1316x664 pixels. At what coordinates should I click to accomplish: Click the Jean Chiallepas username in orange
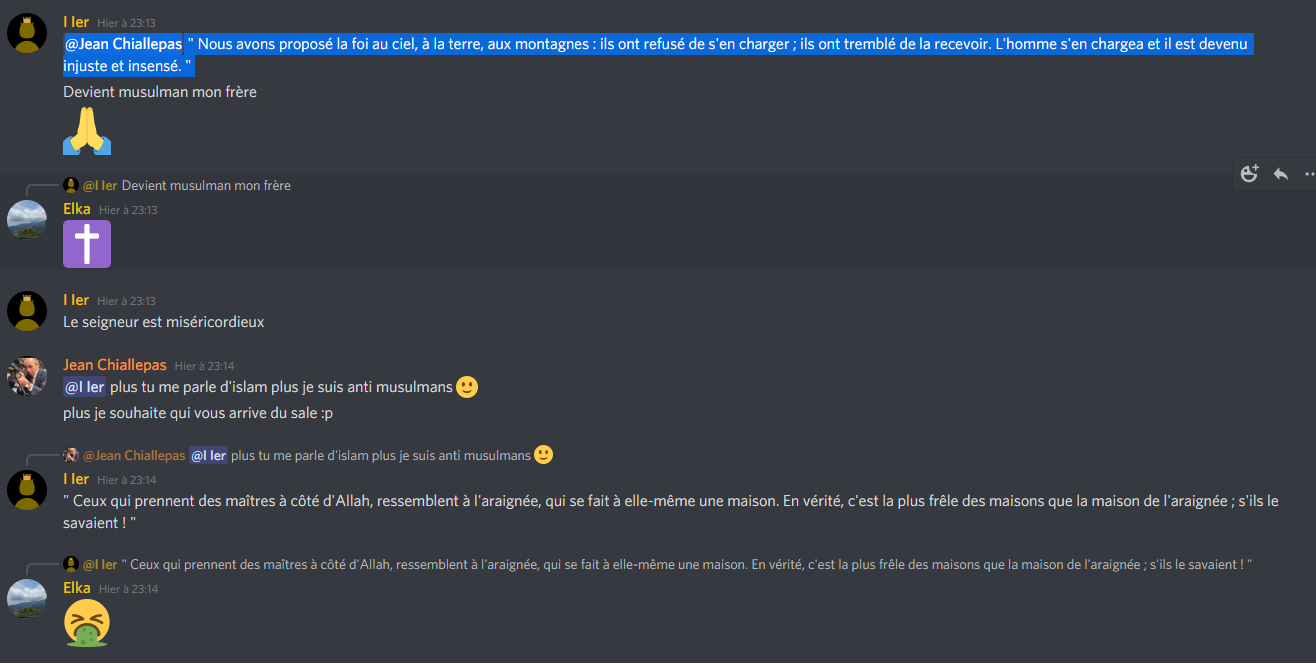pyautogui.click(x=115, y=365)
